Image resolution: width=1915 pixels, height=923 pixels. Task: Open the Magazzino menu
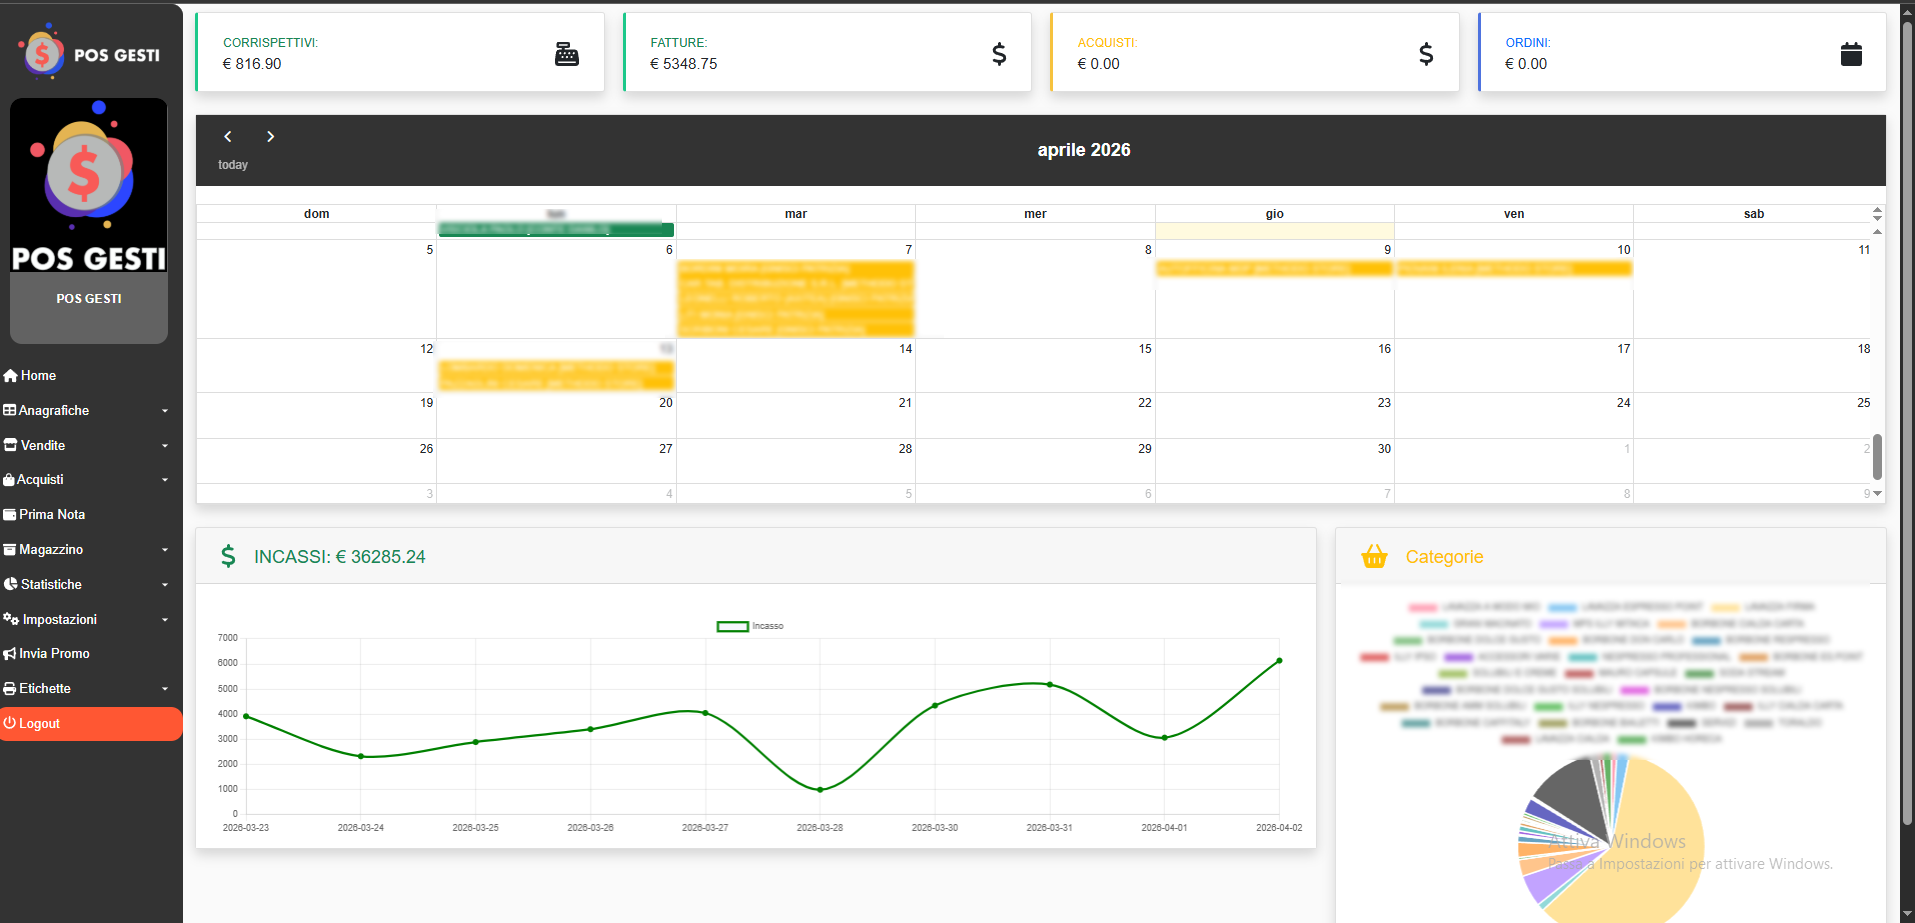point(91,550)
